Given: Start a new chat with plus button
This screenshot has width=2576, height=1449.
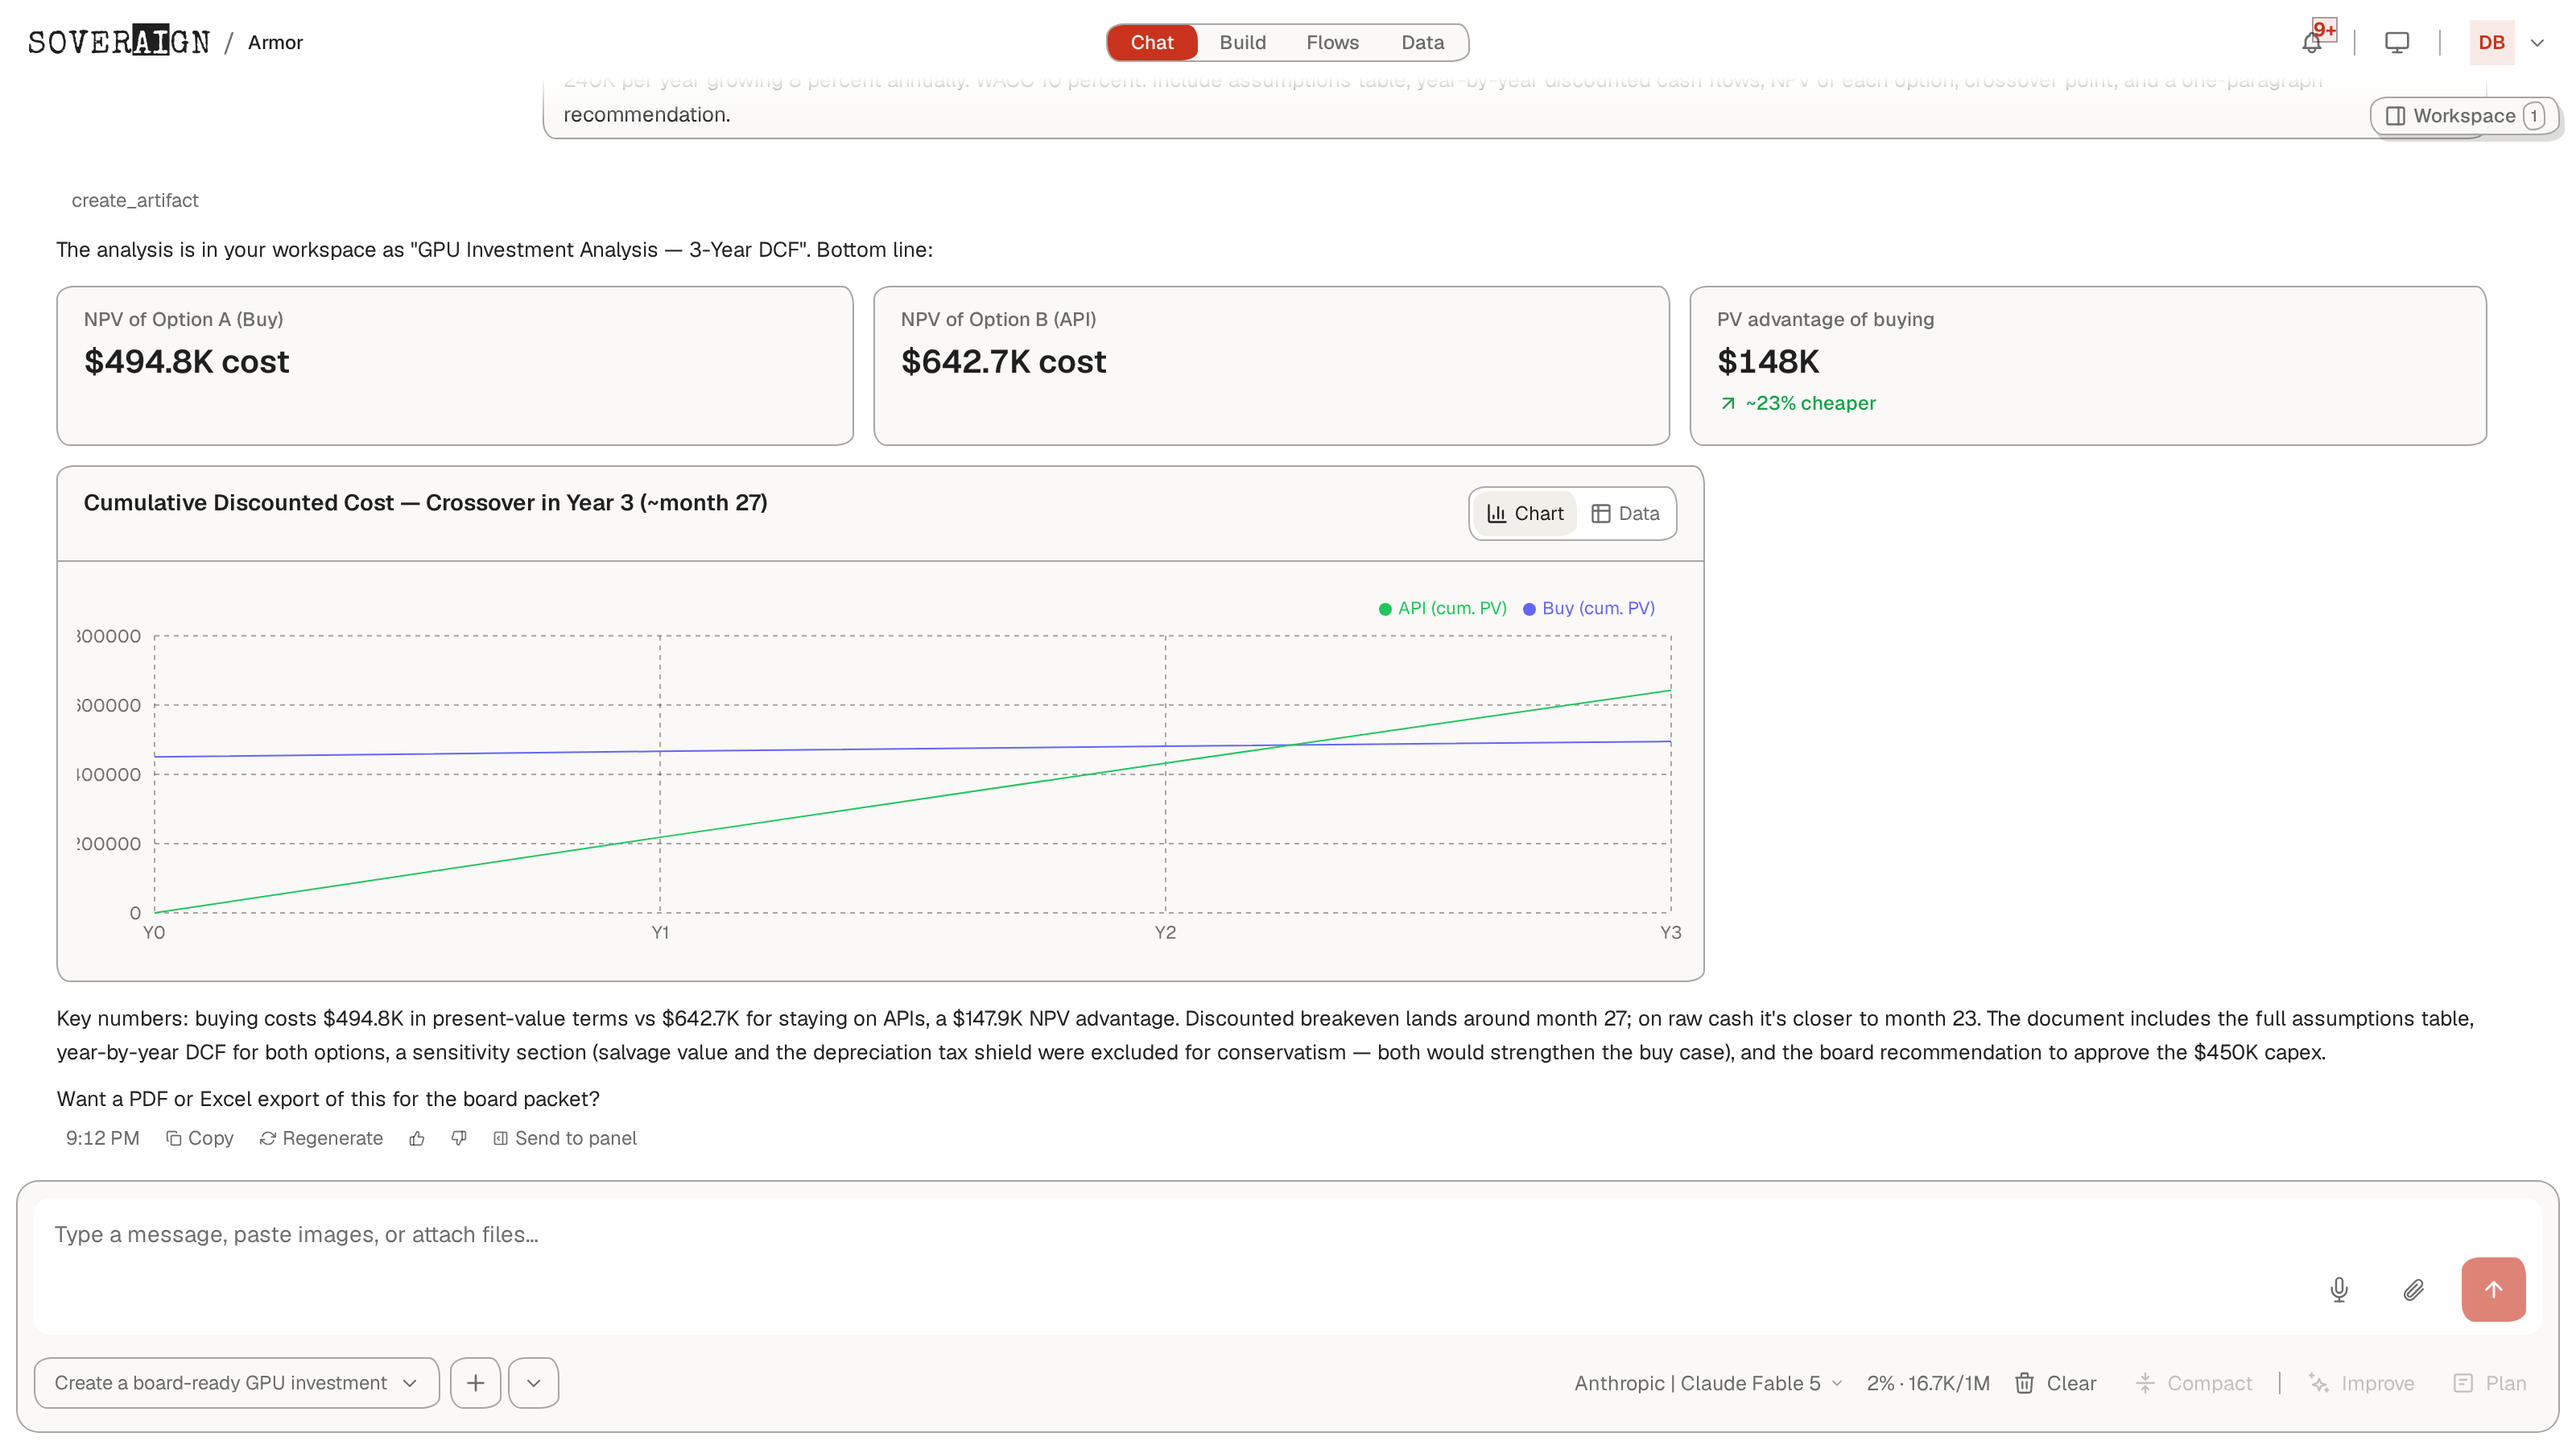Looking at the screenshot, I should coord(475,1383).
